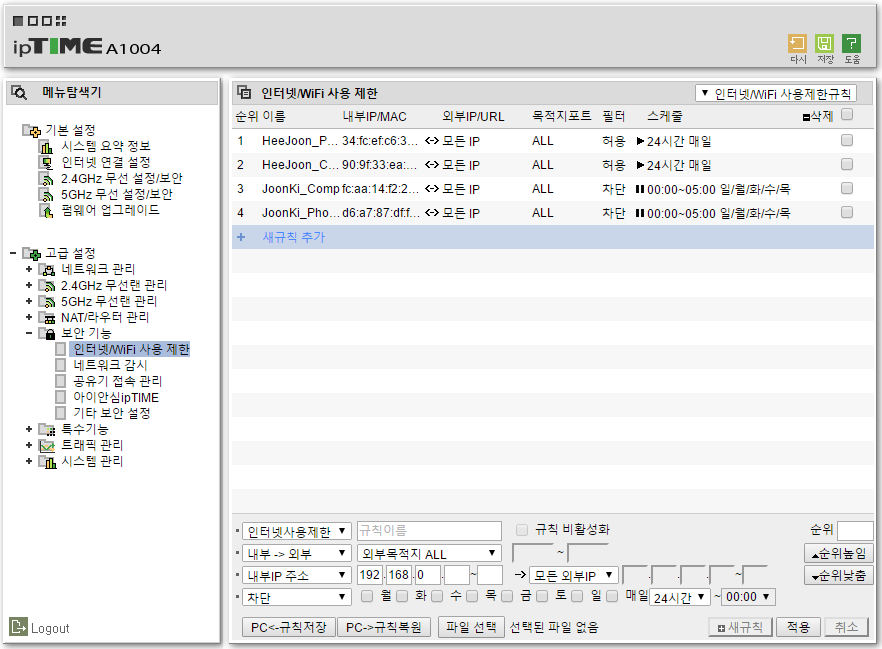
Task: Expand the 네트워크 관리 tree node
Action: click(x=29, y=269)
